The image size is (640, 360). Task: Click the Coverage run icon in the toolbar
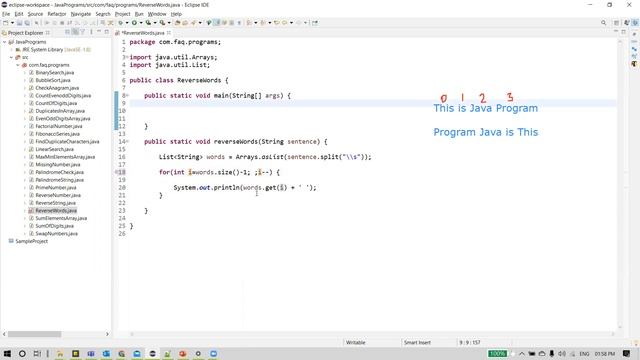[x=148, y=23]
